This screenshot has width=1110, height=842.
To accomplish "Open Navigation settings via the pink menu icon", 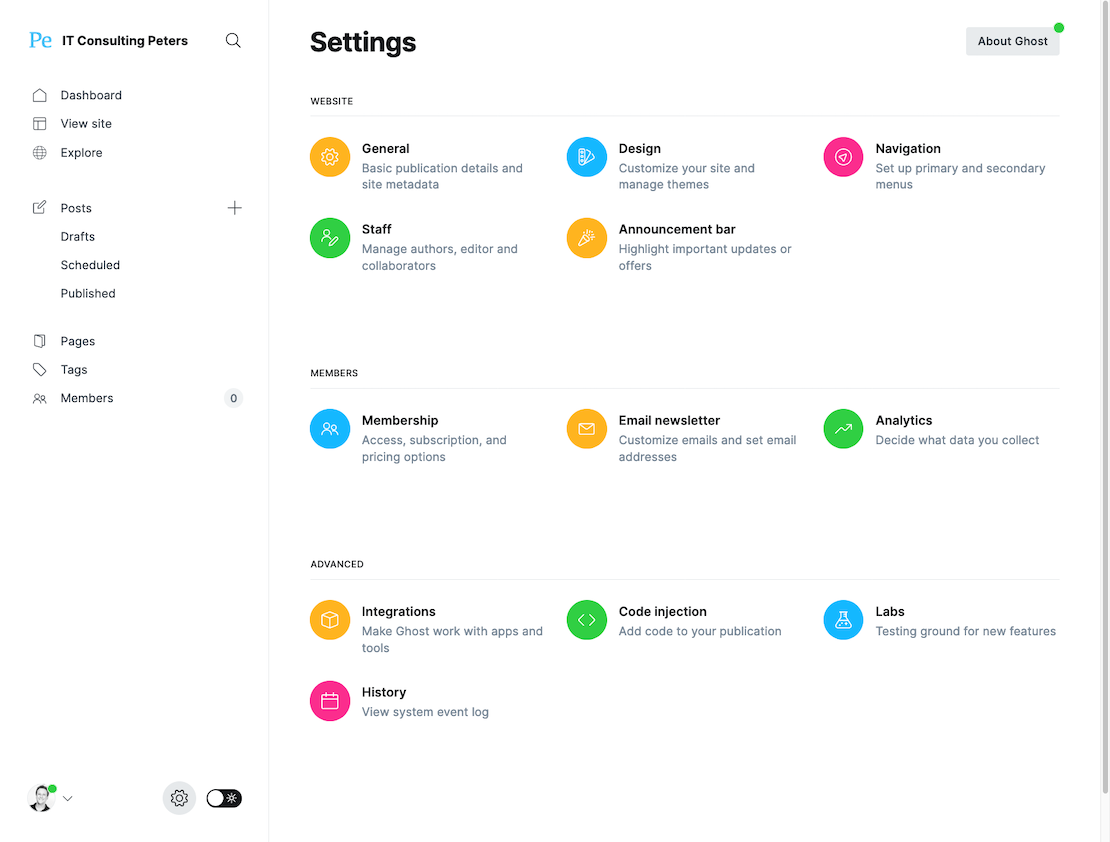I will [x=843, y=157].
